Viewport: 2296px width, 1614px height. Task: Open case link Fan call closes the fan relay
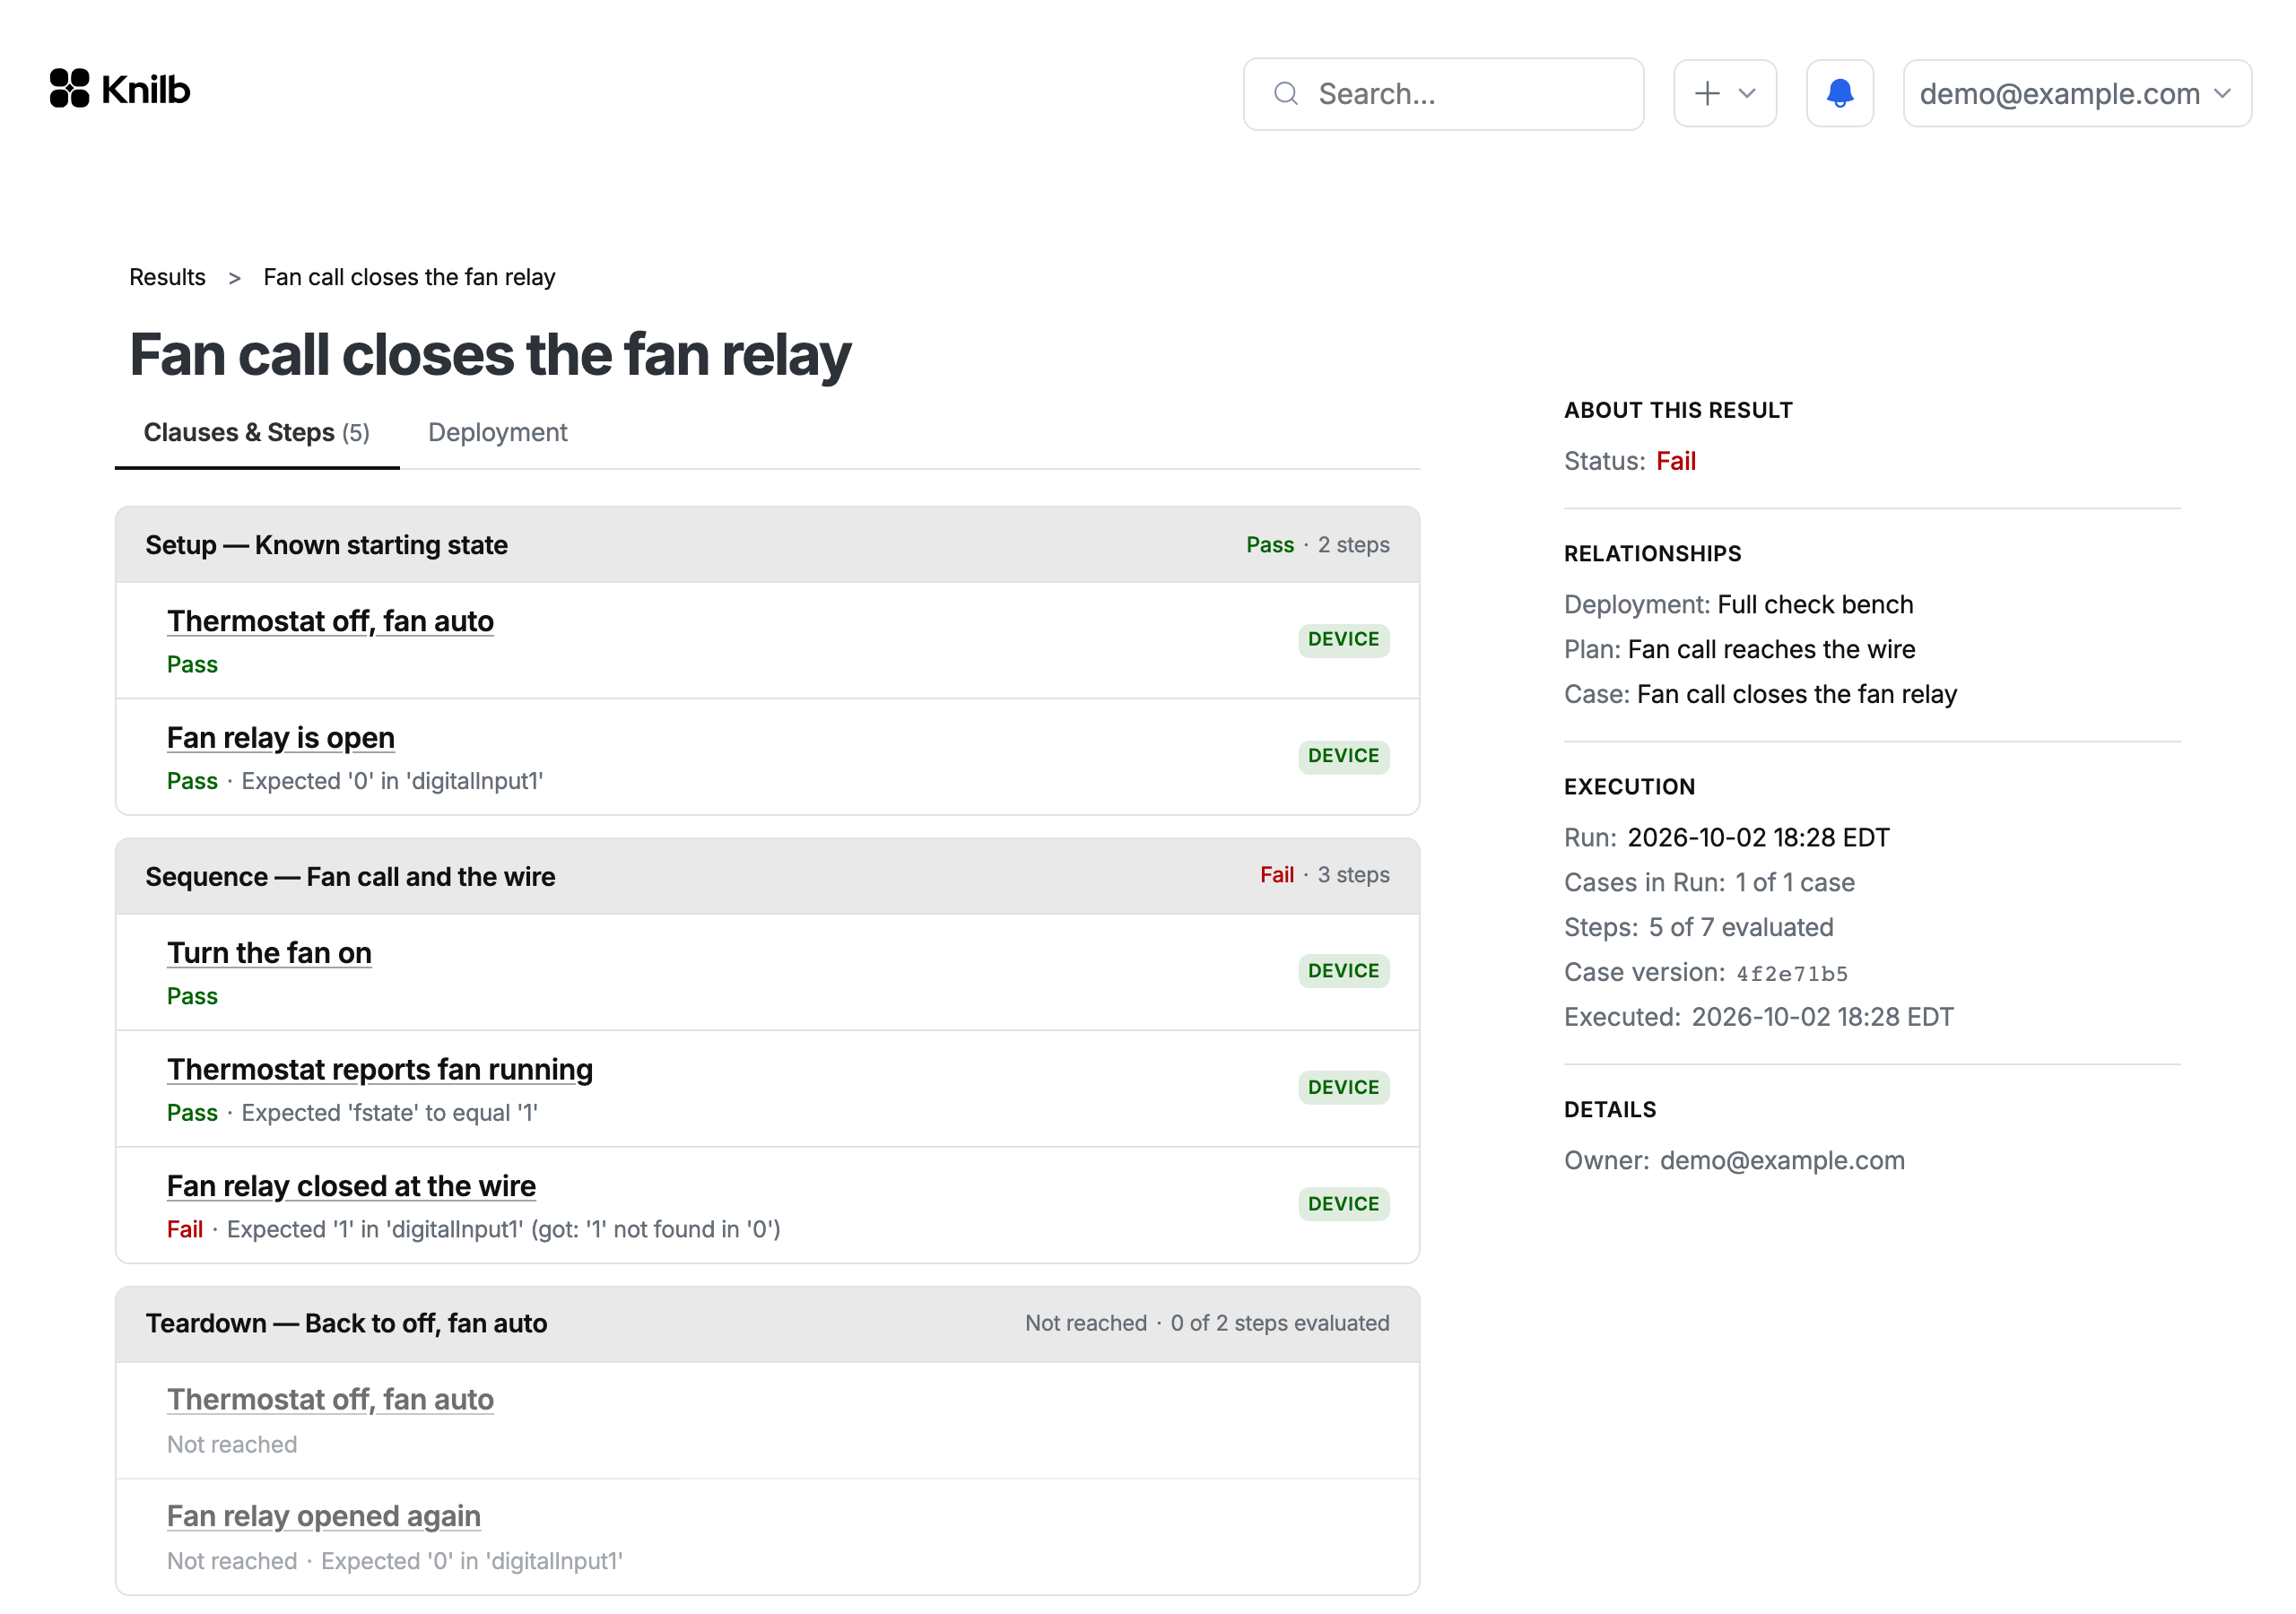click(1796, 694)
